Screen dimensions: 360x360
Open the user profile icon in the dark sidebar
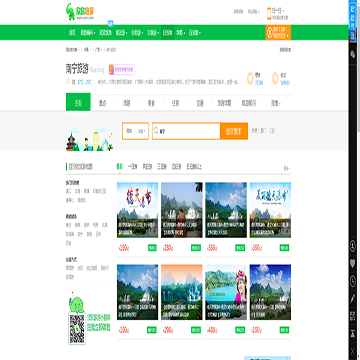[353, 247]
